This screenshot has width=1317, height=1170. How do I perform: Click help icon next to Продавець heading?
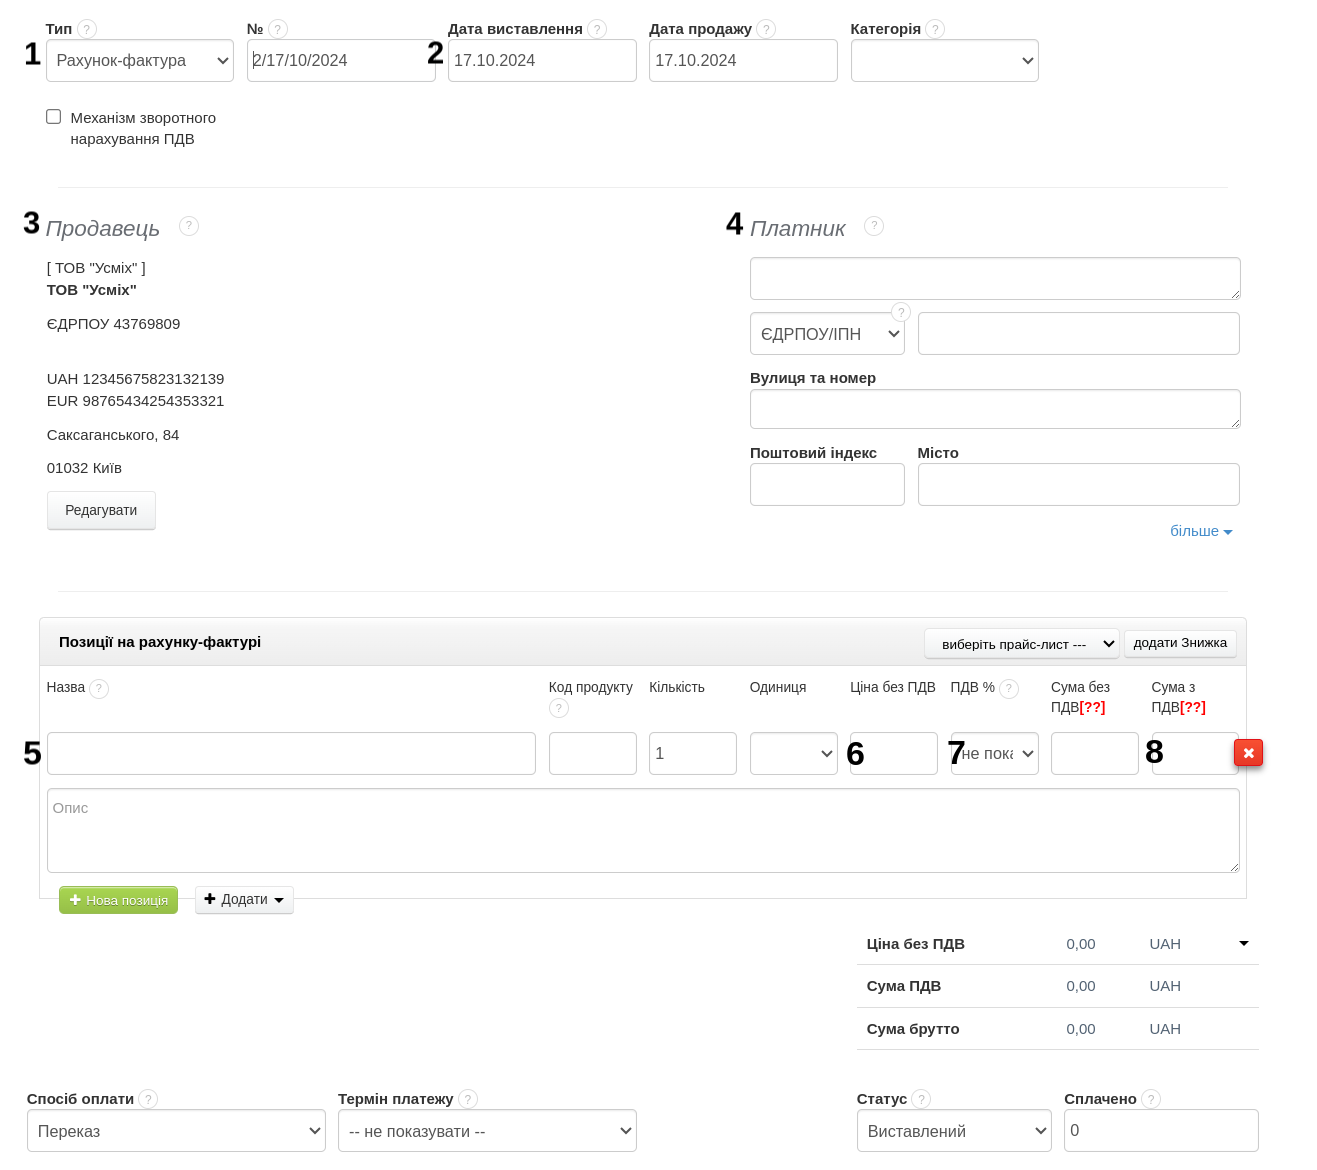click(189, 226)
